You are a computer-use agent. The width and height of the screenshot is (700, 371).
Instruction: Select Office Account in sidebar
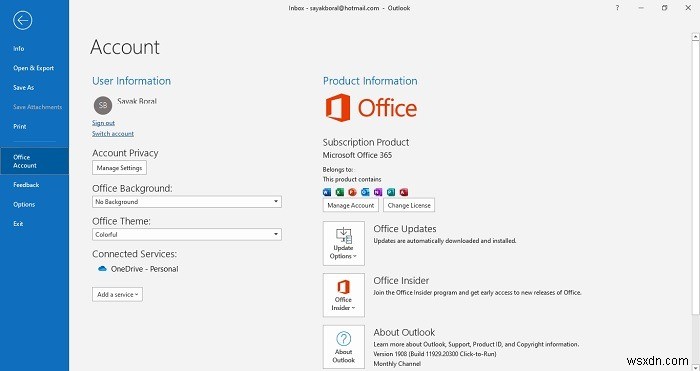click(34, 161)
